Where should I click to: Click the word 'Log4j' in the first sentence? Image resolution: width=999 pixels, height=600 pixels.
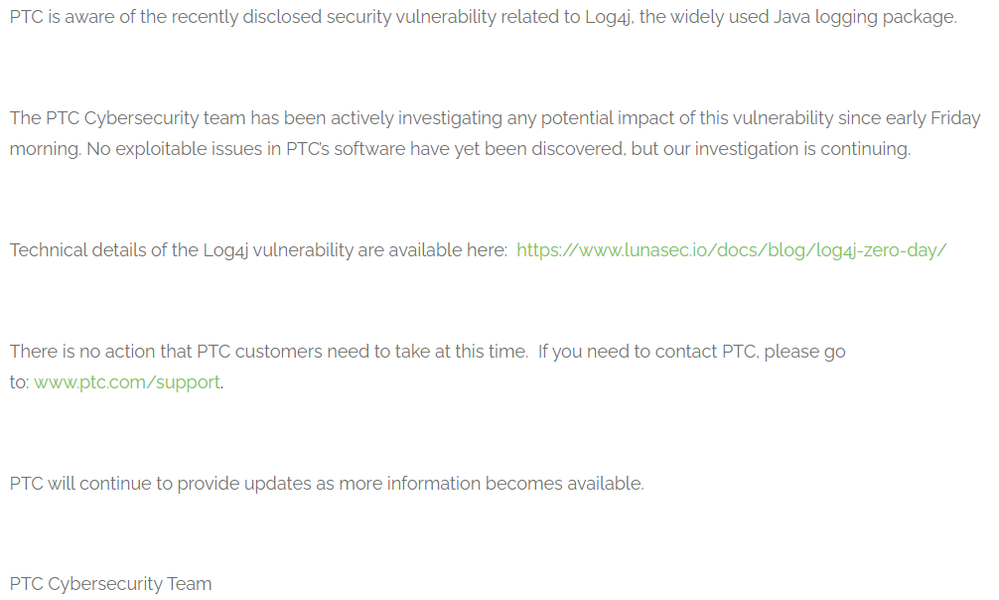click(x=609, y=17)
